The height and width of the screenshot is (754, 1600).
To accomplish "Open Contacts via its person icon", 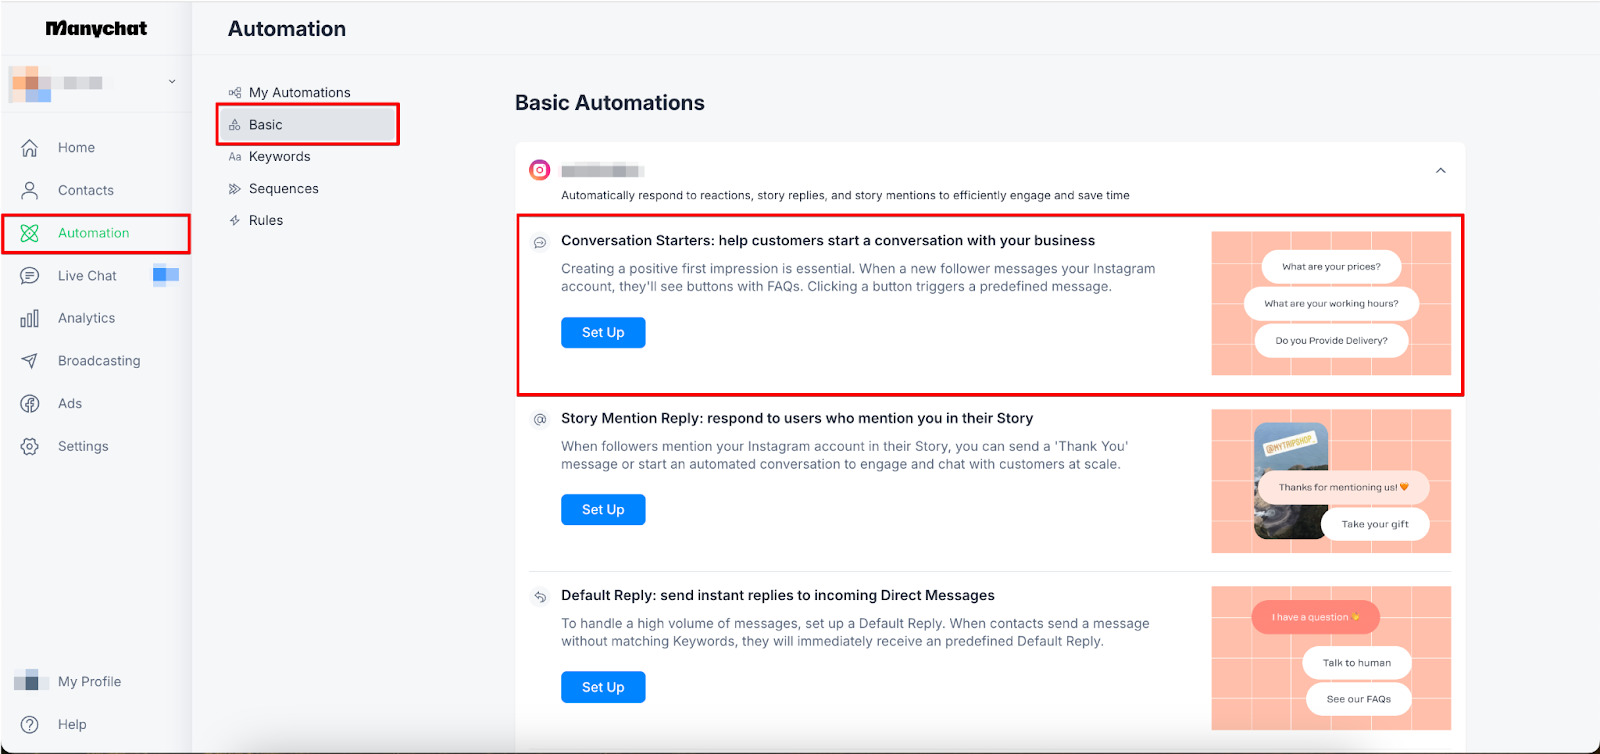I will click(30, 190).
